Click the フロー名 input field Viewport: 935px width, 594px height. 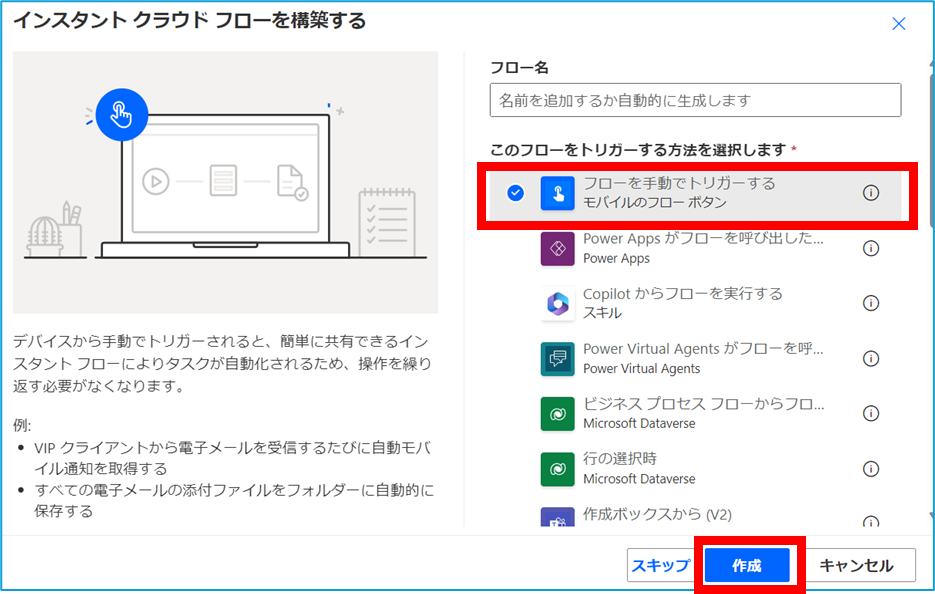point(695,100)
